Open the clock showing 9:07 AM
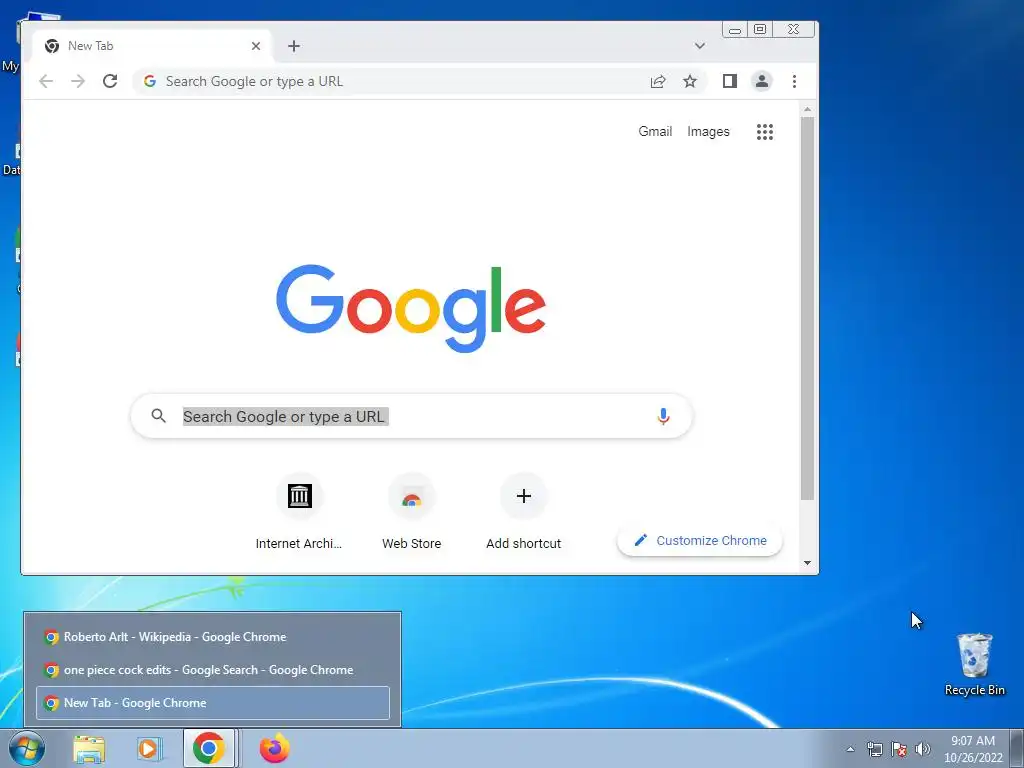 coord(973,749)
